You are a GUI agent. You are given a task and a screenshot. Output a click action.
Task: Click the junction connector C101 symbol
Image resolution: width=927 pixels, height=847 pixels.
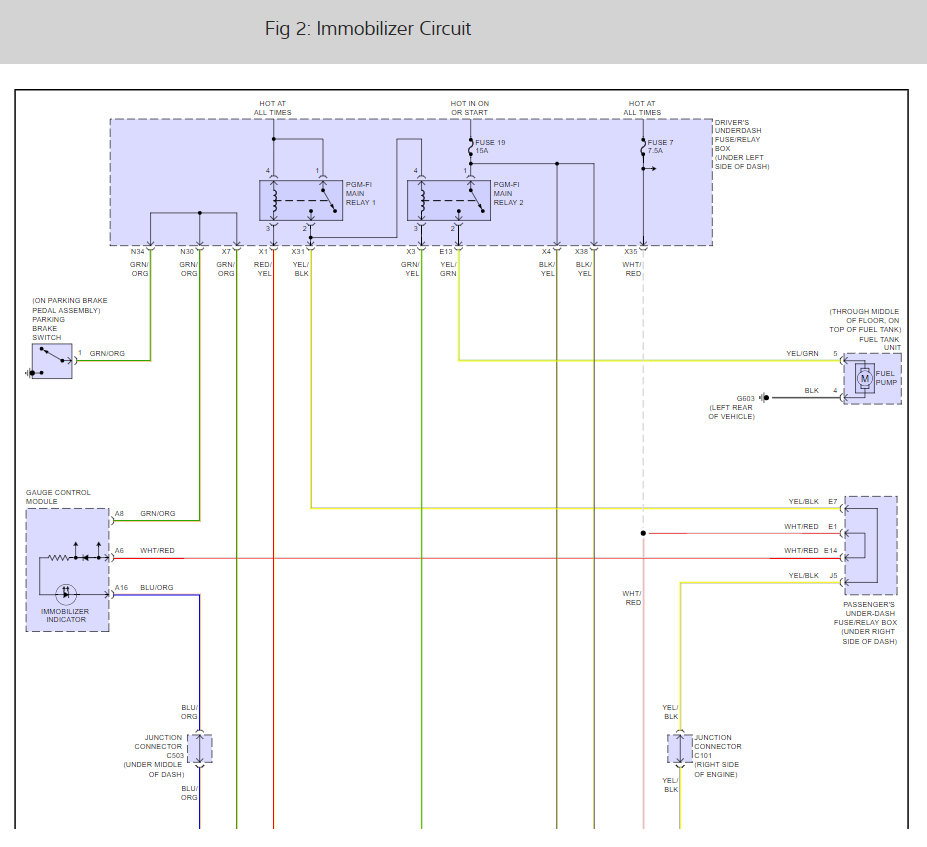click(680, 749)
